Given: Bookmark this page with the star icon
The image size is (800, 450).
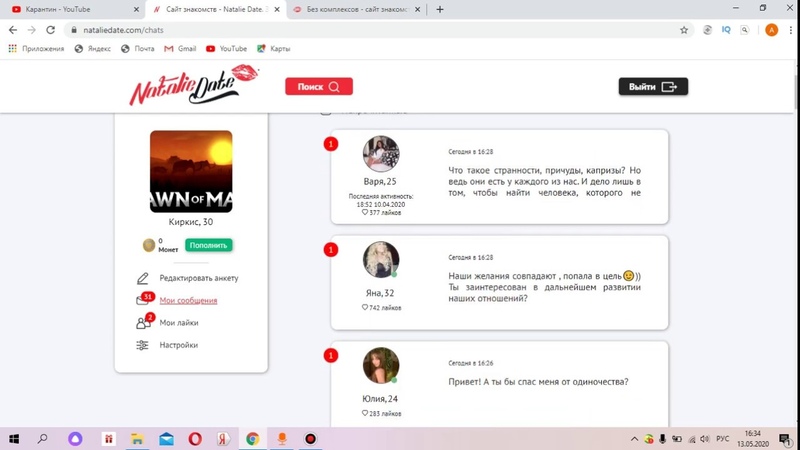Looking at the screenshot, I should [684, 30].
